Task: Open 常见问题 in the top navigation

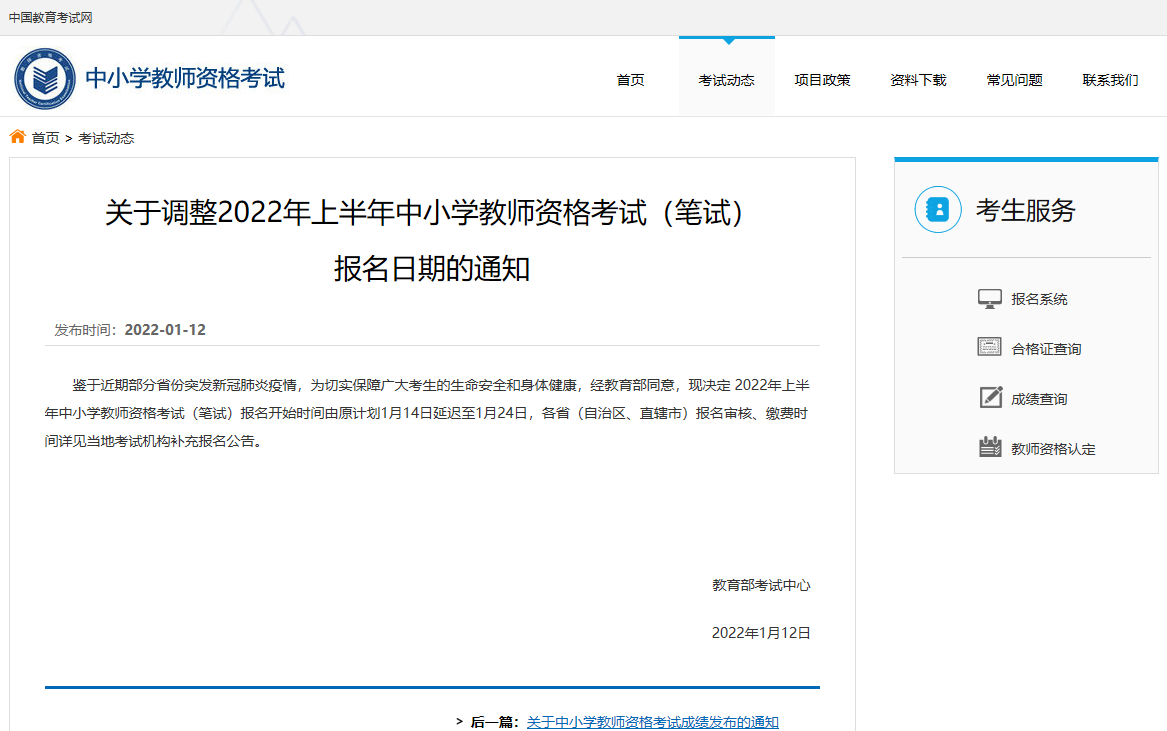Action: [x=1014, y=80]
